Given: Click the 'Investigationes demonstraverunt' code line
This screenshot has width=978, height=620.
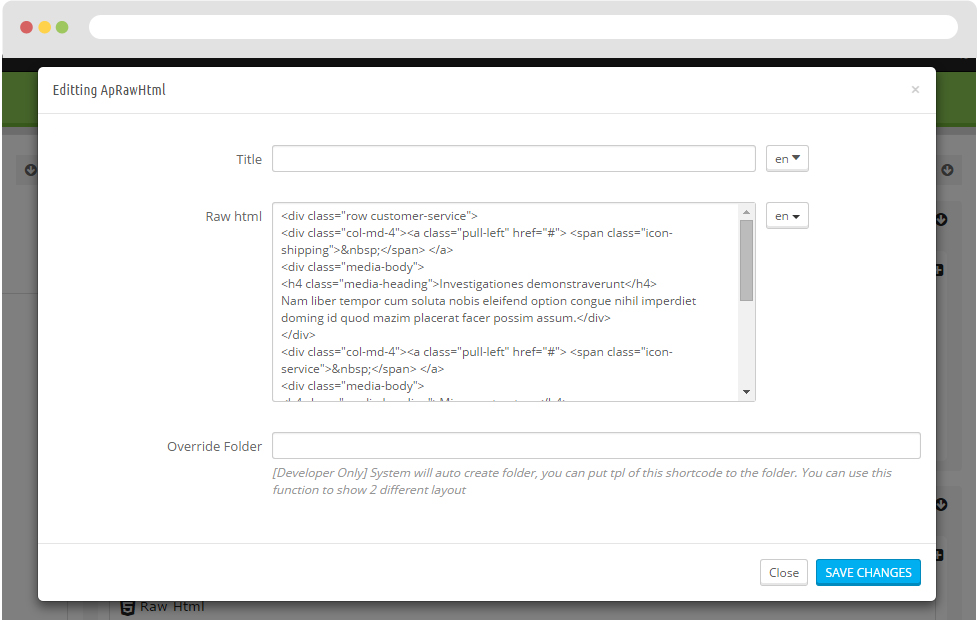Looking at the screenshot, I should click(x=468, y=284).
